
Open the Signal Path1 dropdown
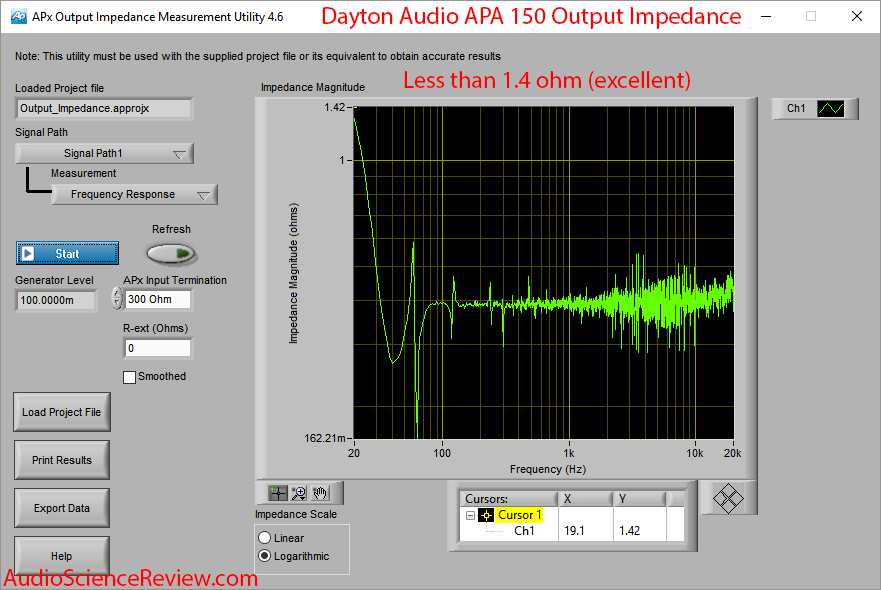point(105,153)
